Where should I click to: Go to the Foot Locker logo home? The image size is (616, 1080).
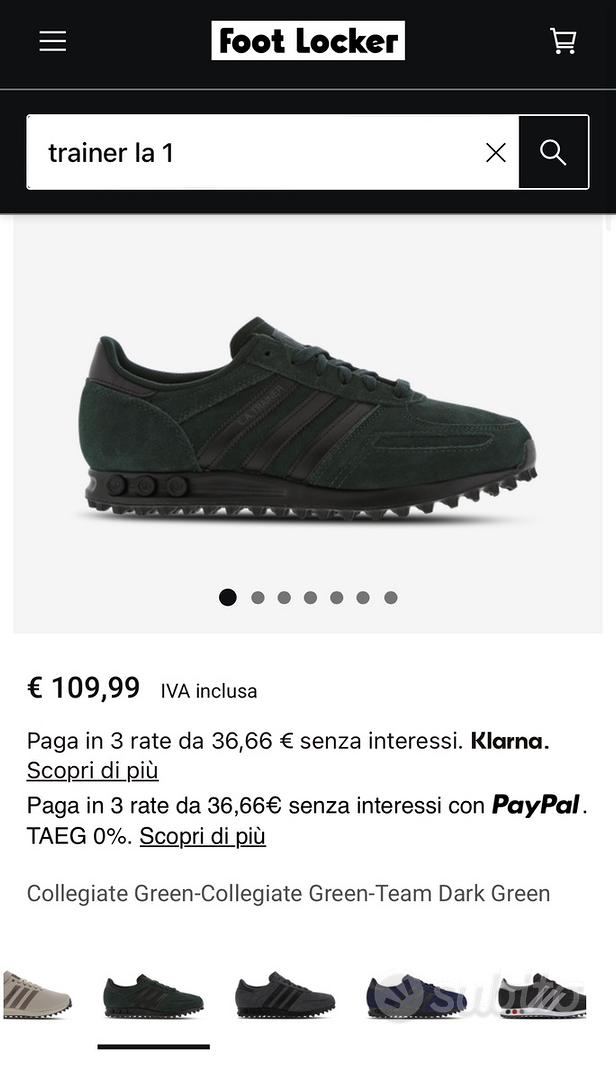[308, 41]
